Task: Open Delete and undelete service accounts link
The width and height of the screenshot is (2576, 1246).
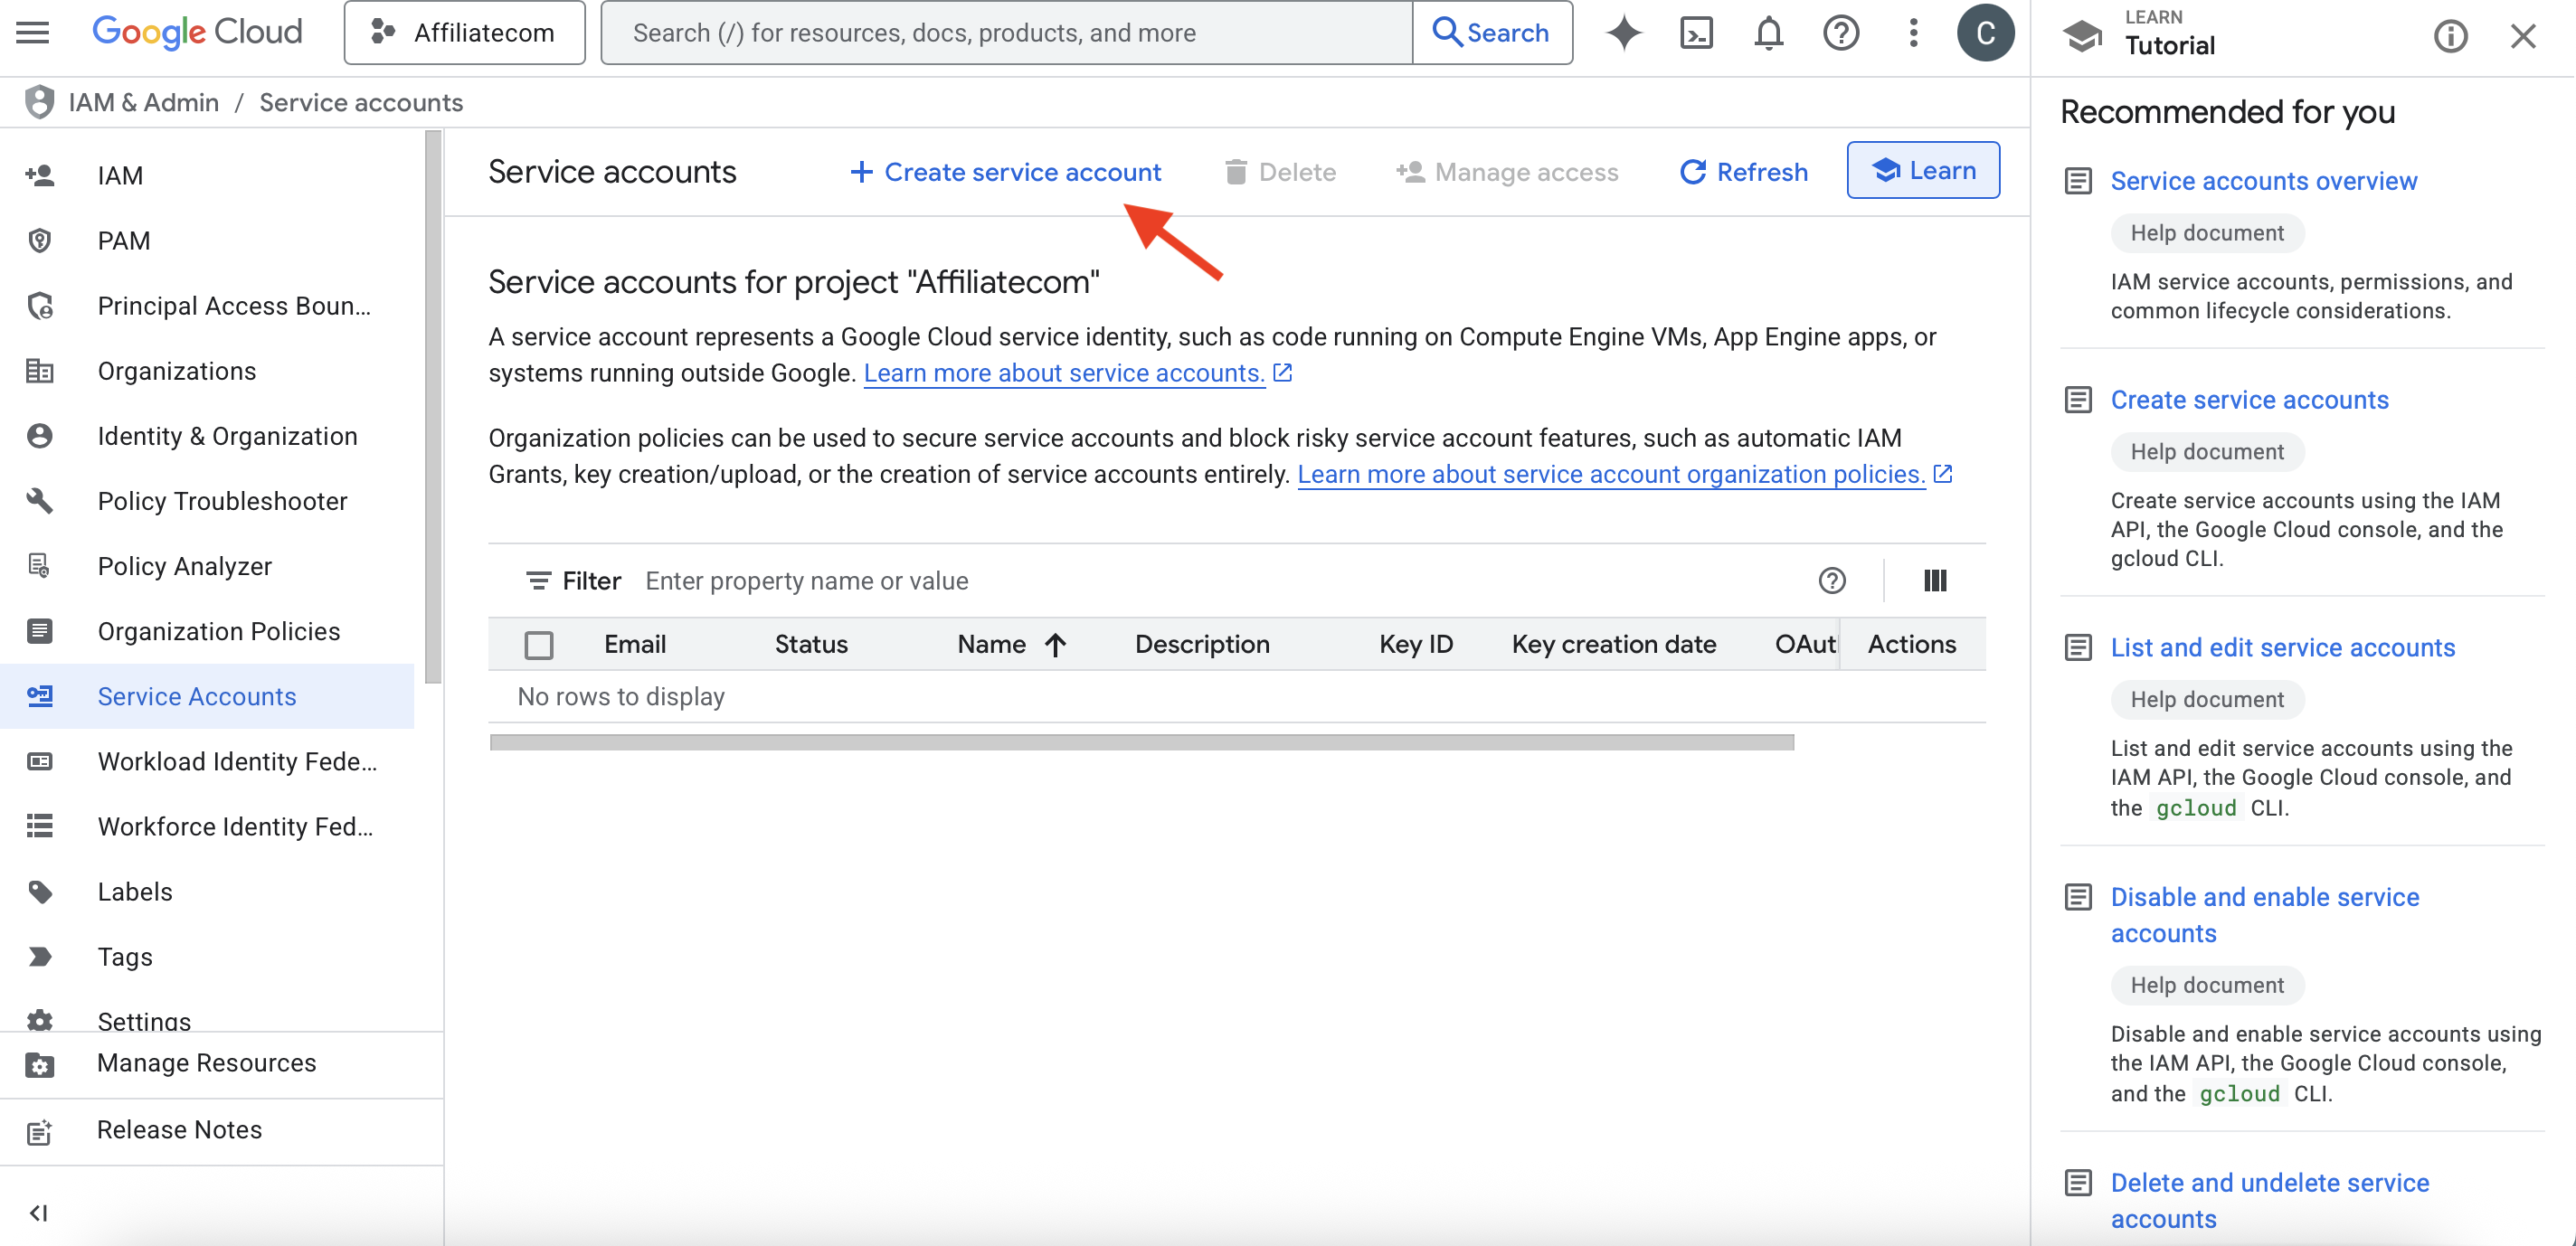Action: coord(2269,1201)
